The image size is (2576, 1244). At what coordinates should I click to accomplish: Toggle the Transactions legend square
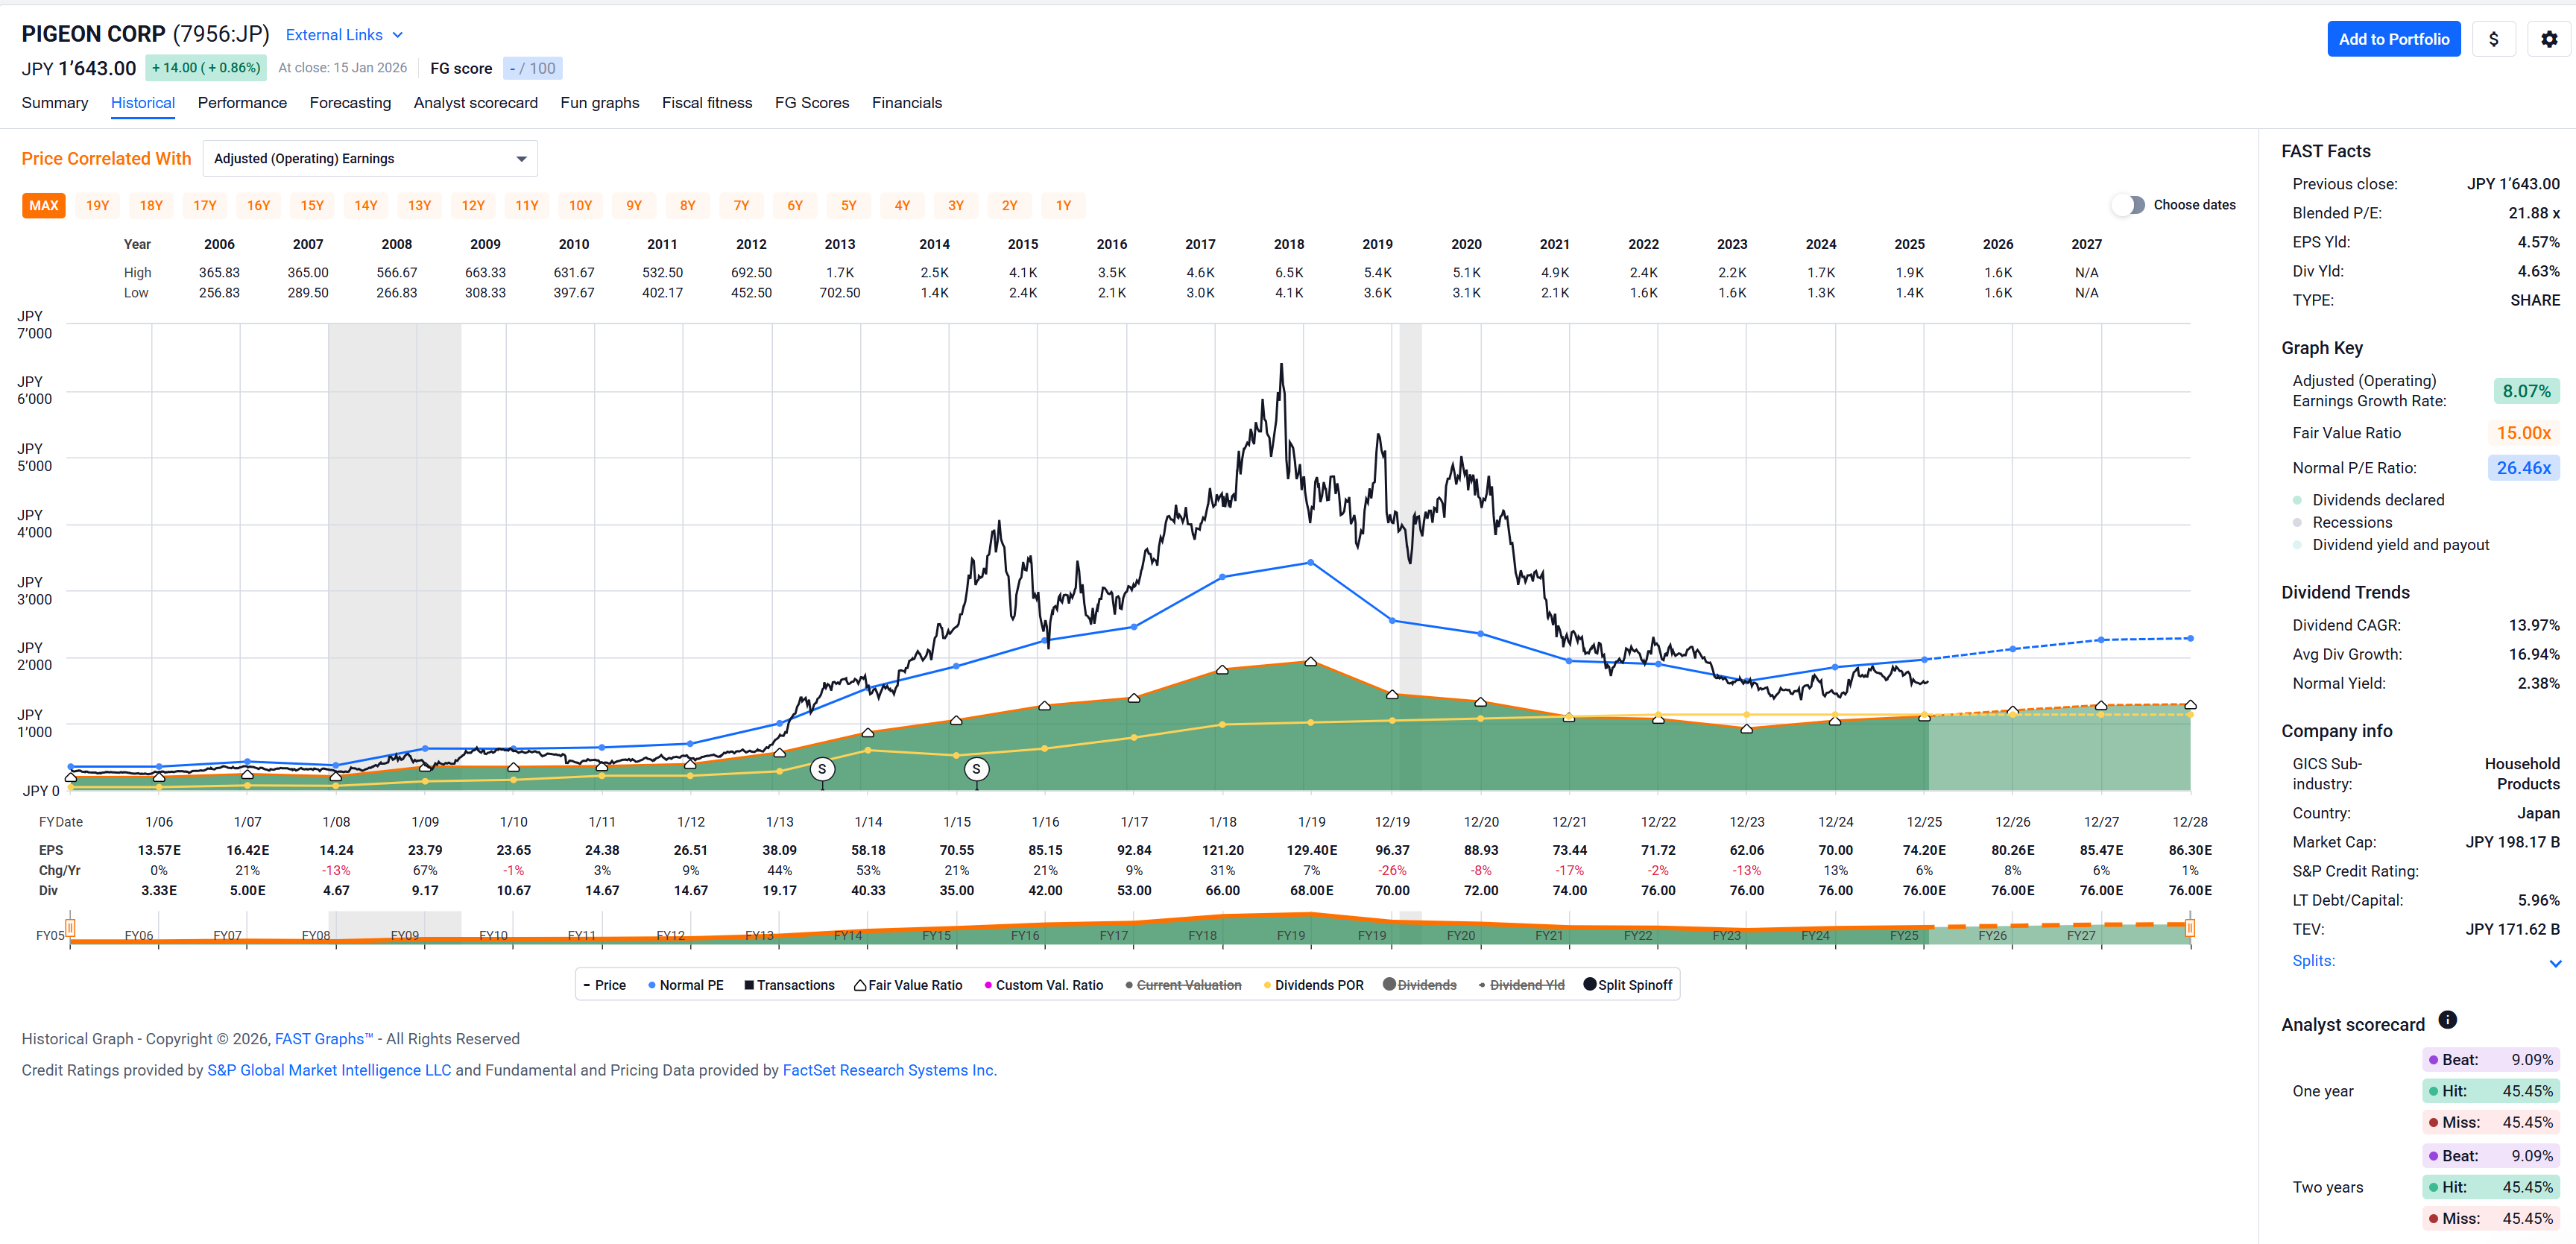coord(749,985)
